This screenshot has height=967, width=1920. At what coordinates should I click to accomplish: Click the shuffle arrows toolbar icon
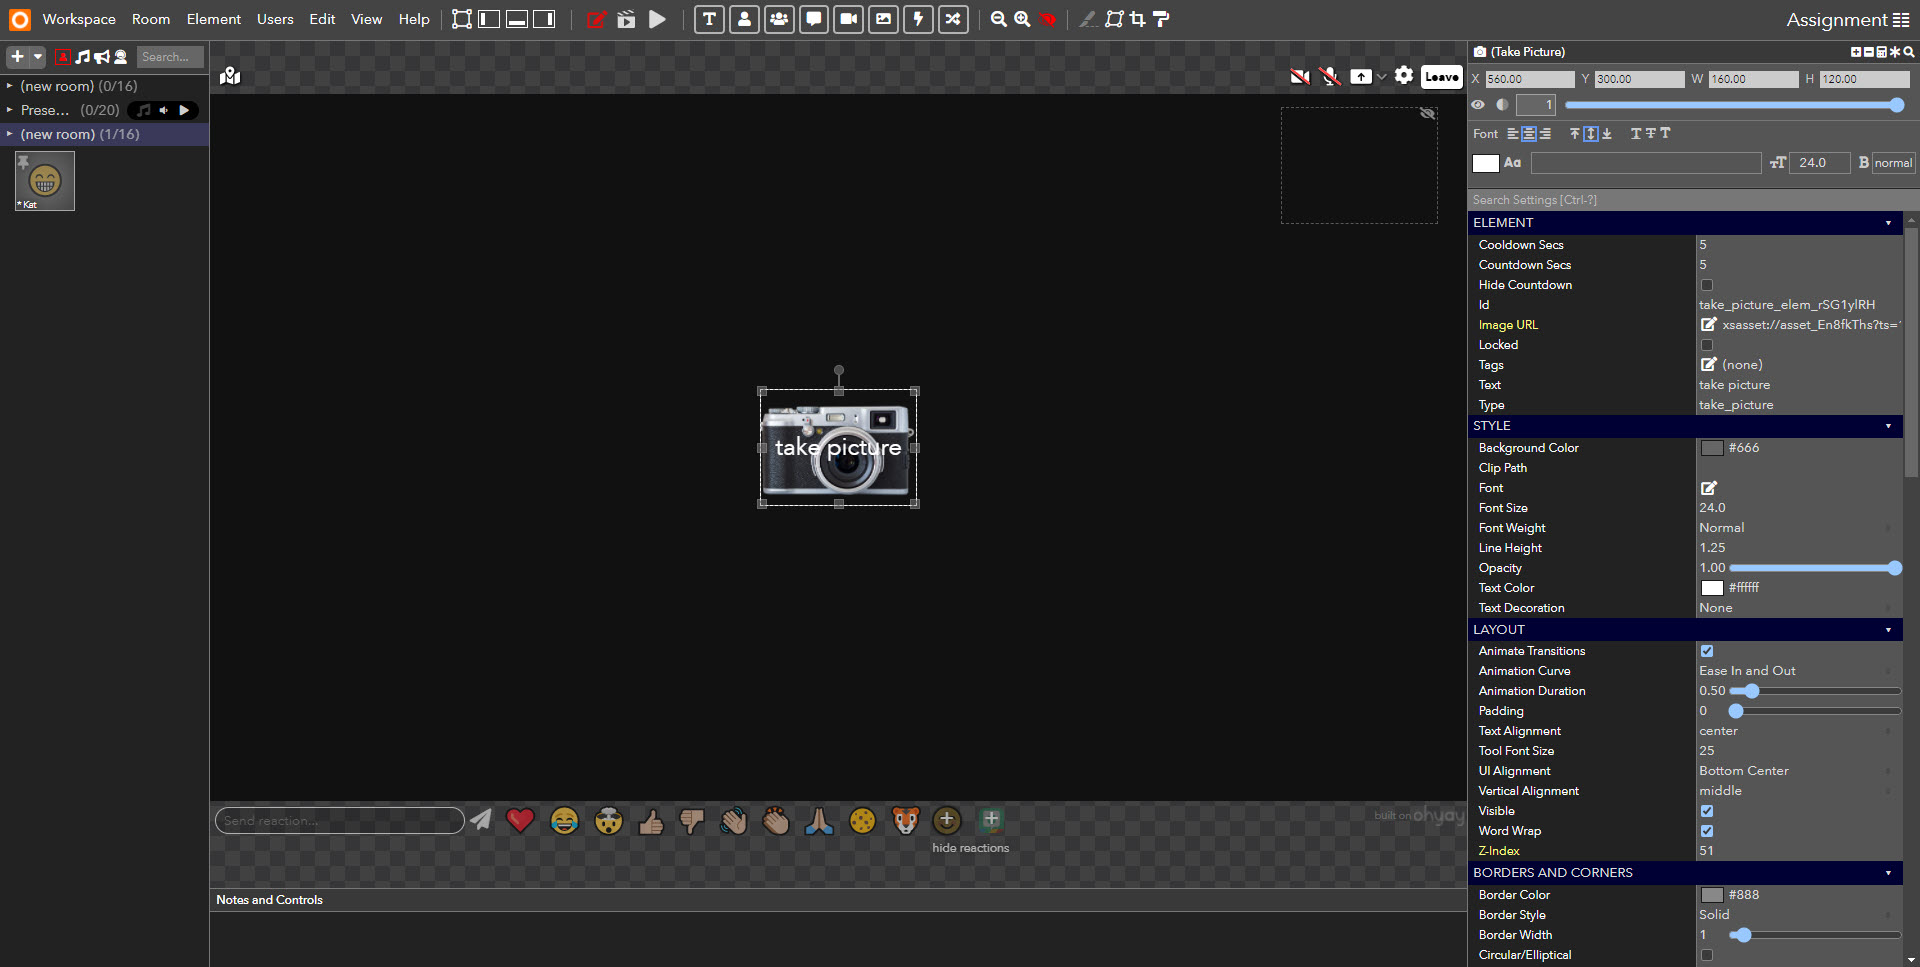pos(953,19)
